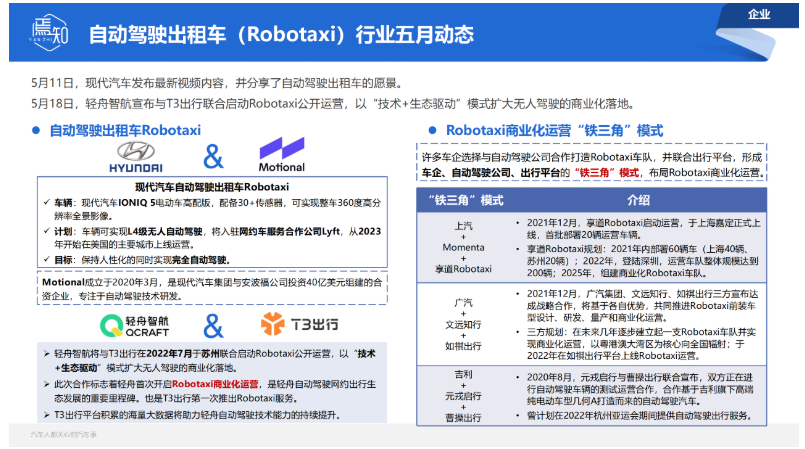805x449 pixels.
Task: Click the 广汽 + 文远知行 + 如祺出行 cell
Action: [x=463, y=324]
